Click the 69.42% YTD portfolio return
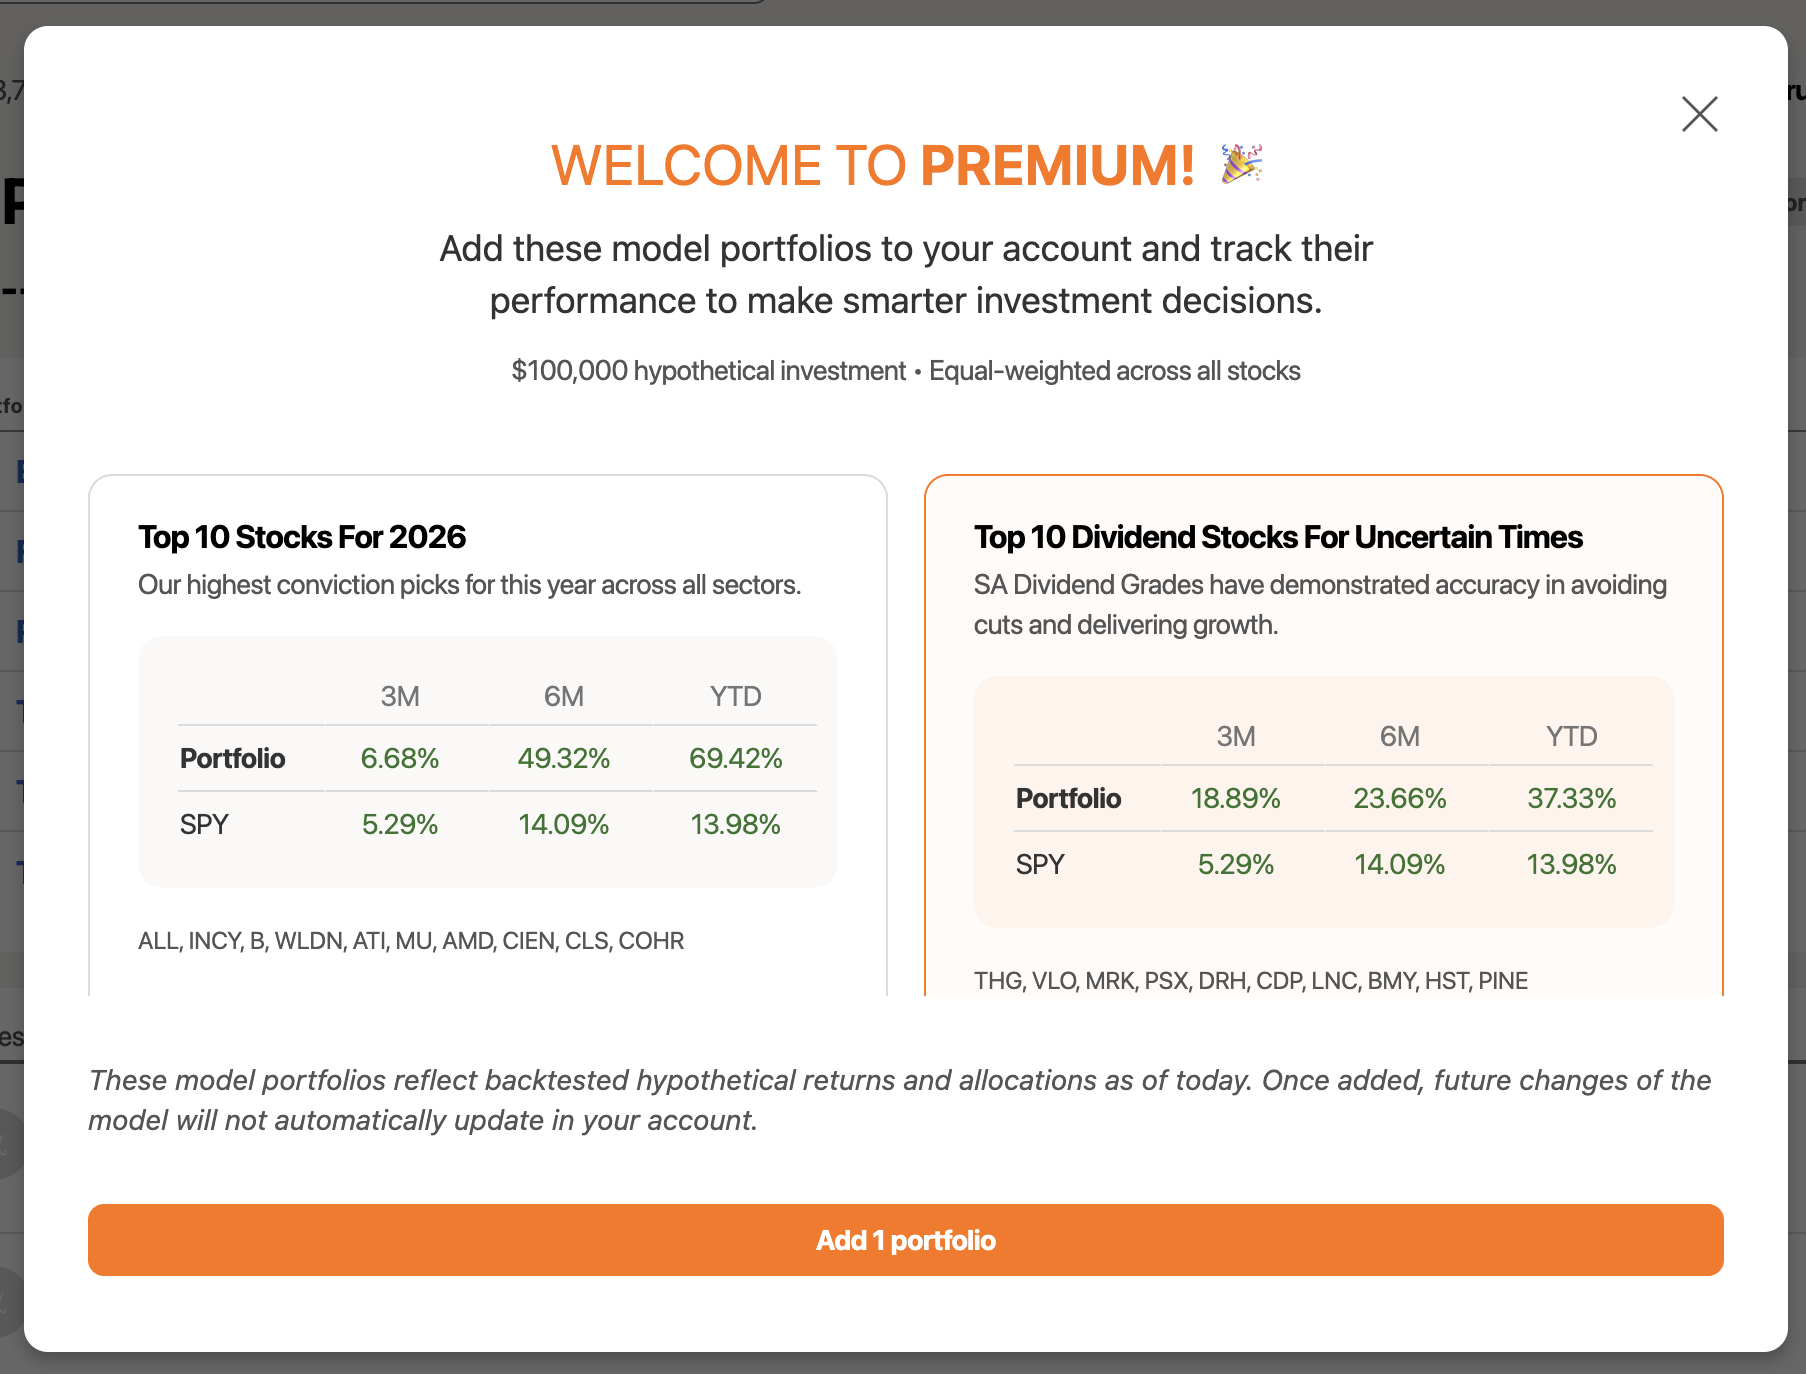Viewport: 1806px width, 1374px height. pos(736,758)
